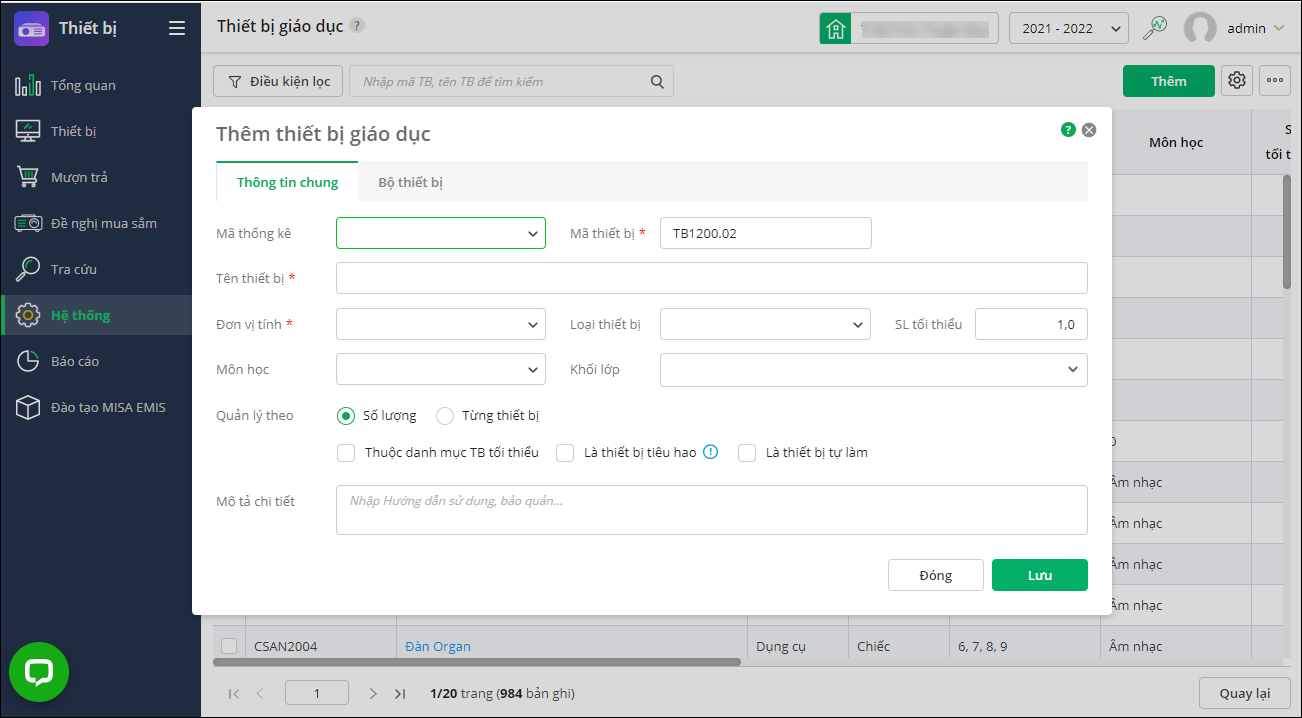Viewport: 1302px width, 718px height.
Task: Open the green chat support bubble
Action: tap(39, 672)
